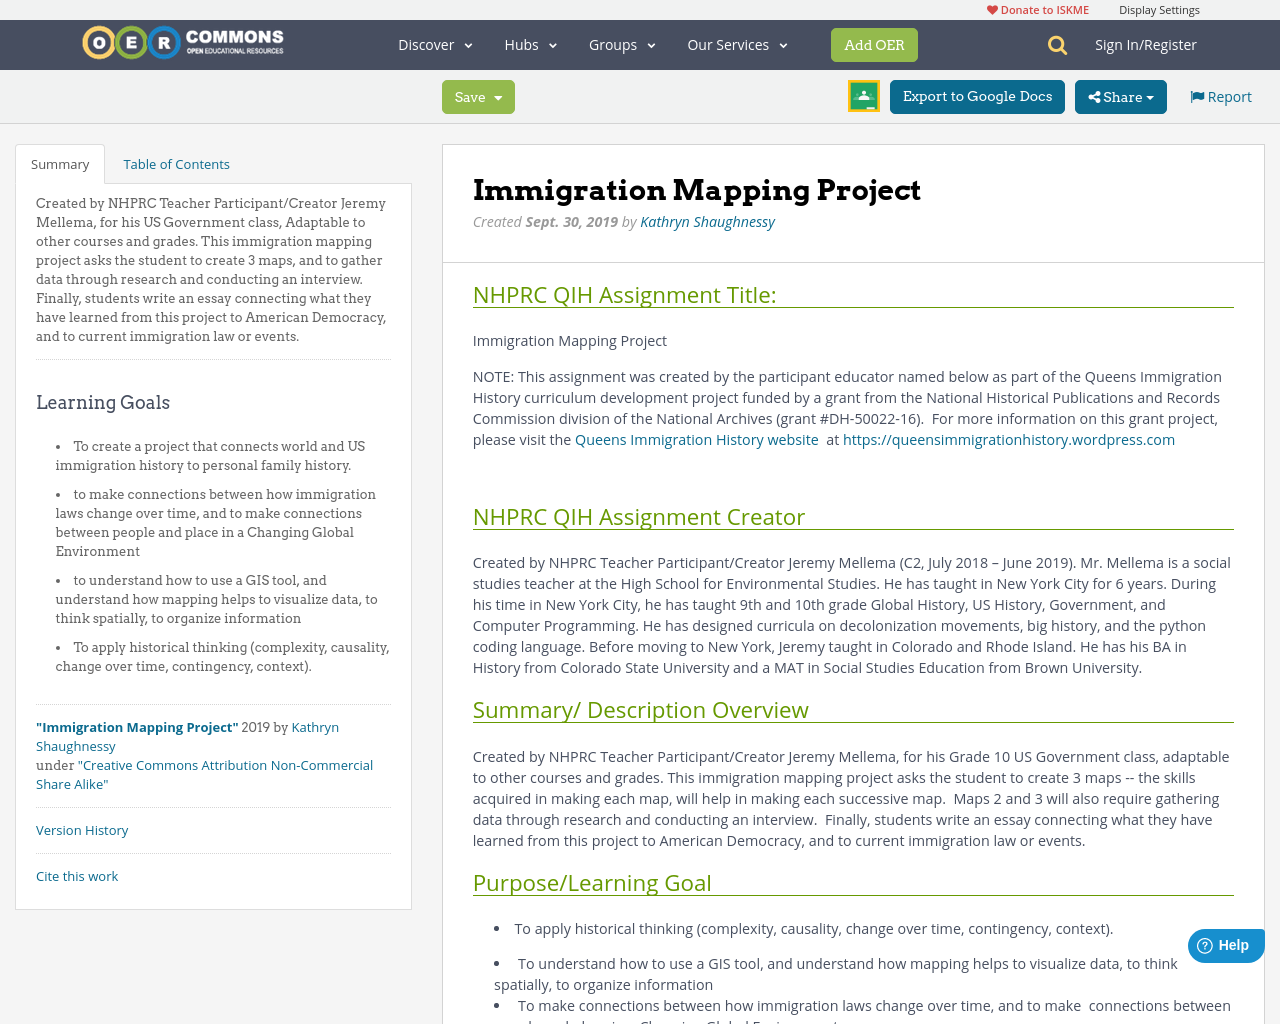Viewport: 1280px width, 1024px height.
Task: Switch to the Table of Contents tab
Action: [x=176, y=162]
